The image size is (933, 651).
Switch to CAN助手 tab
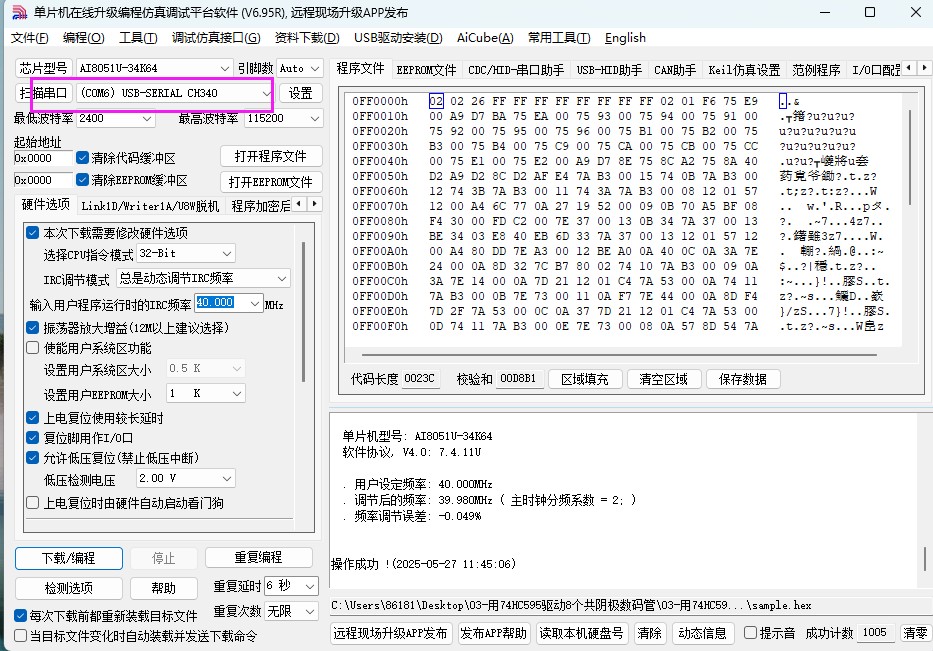[x=675, y=70]
